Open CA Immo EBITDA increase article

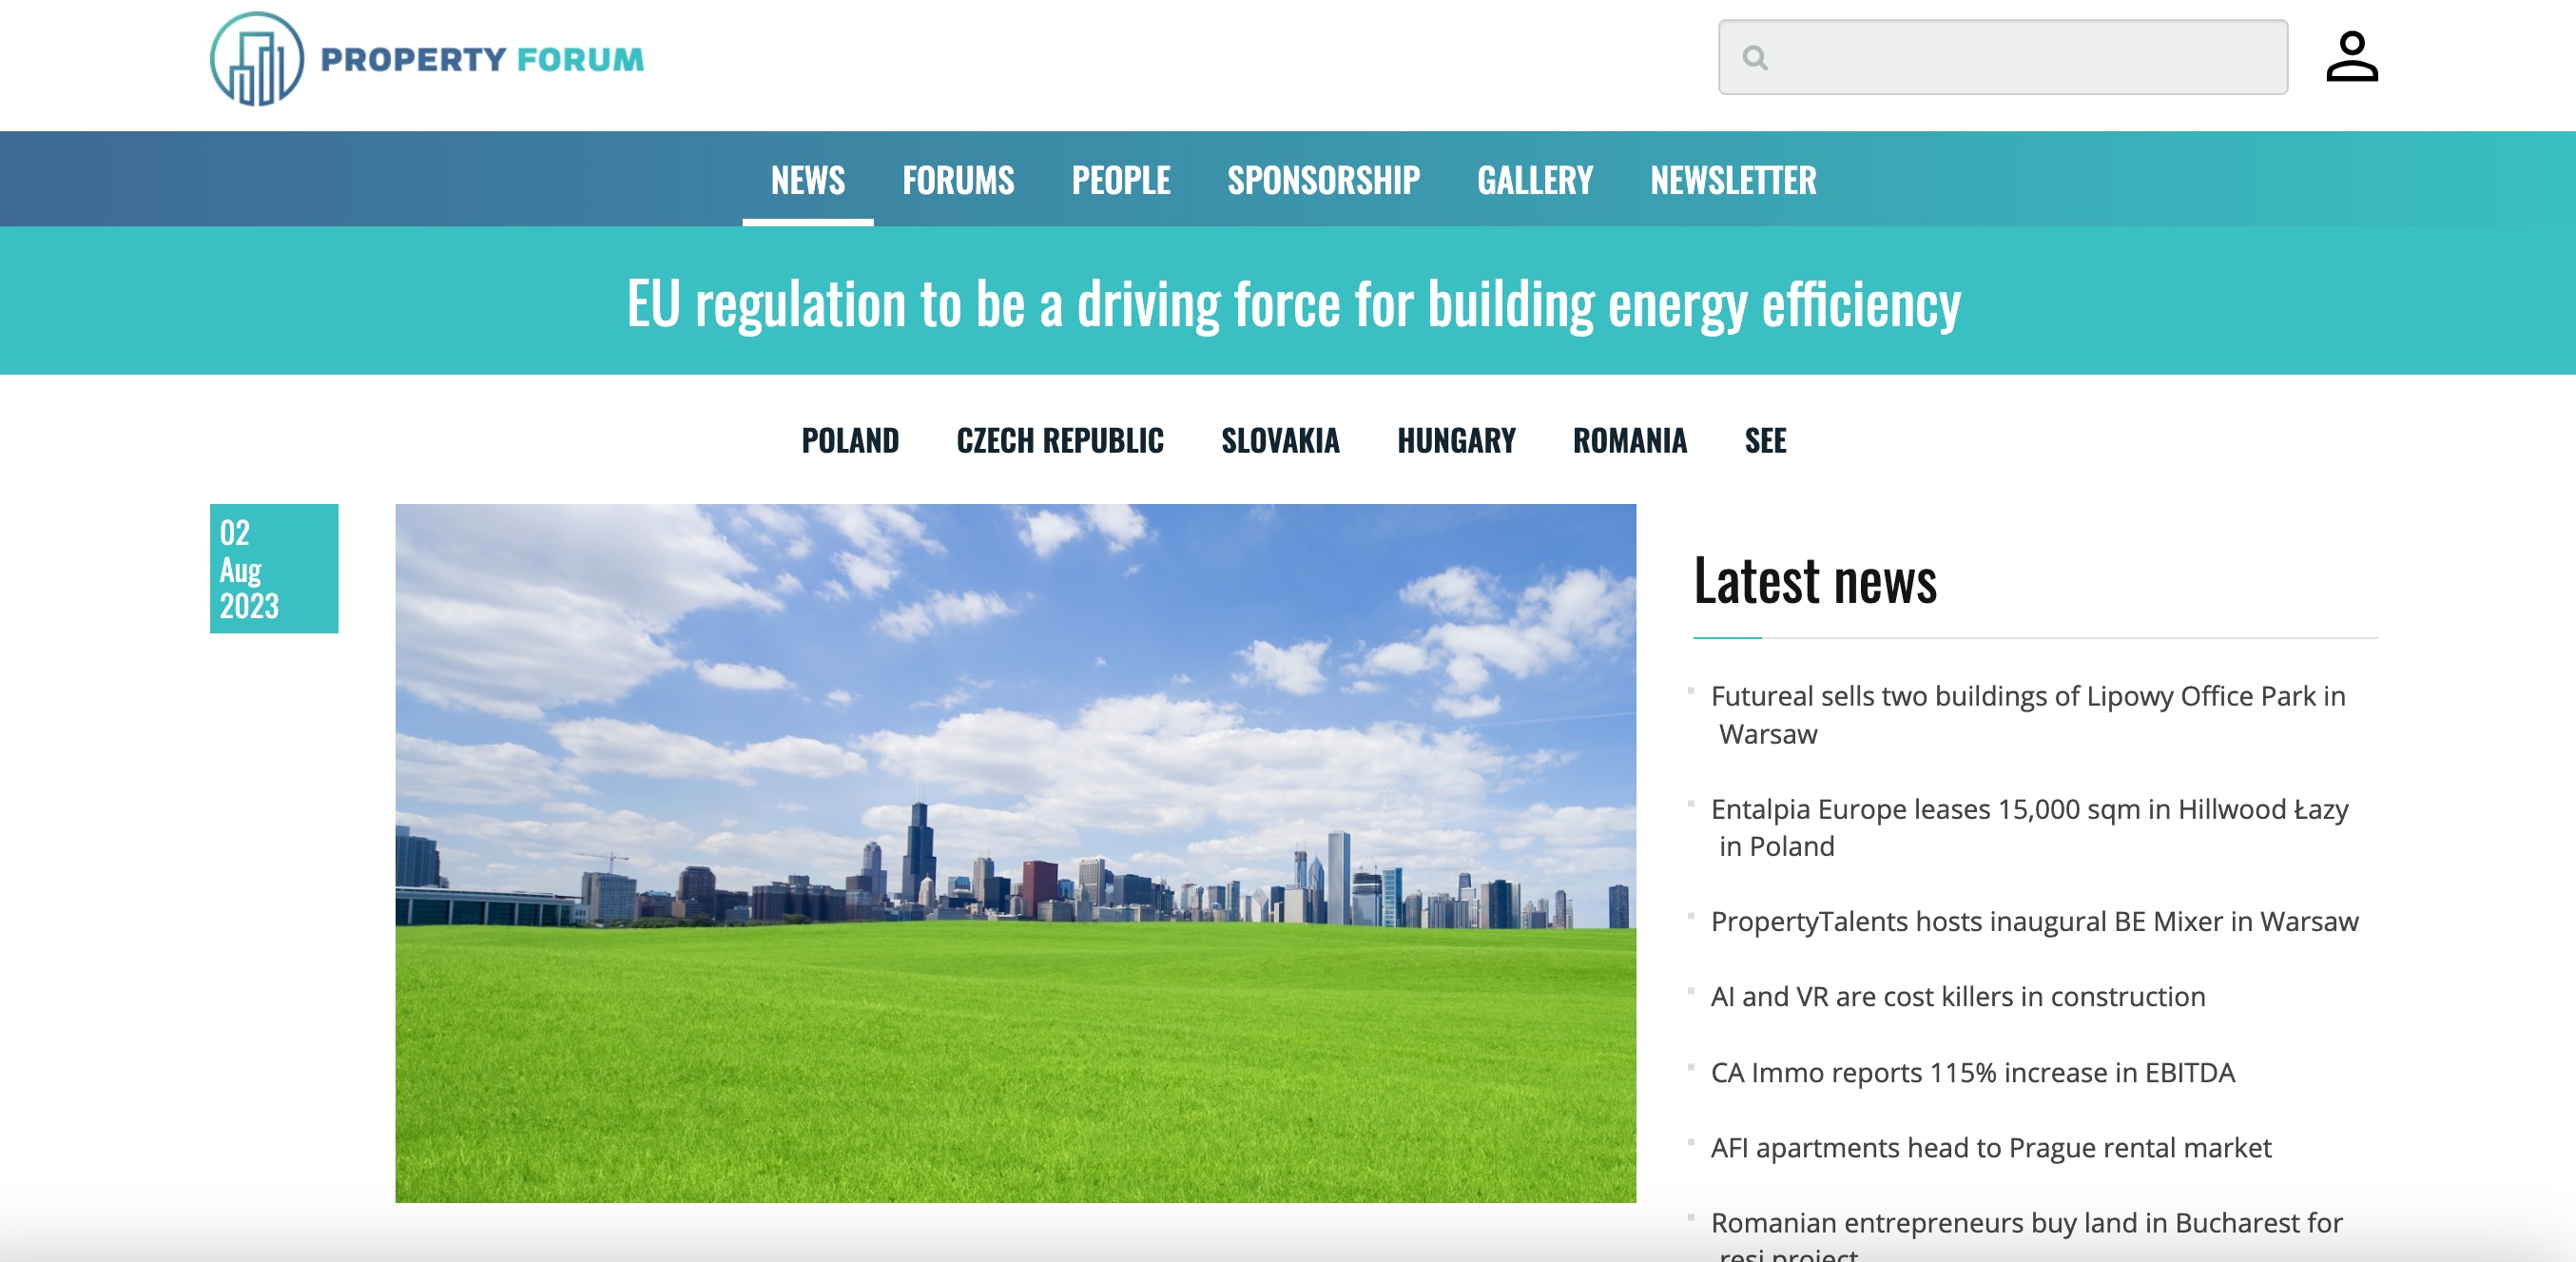[1971, 1072]
